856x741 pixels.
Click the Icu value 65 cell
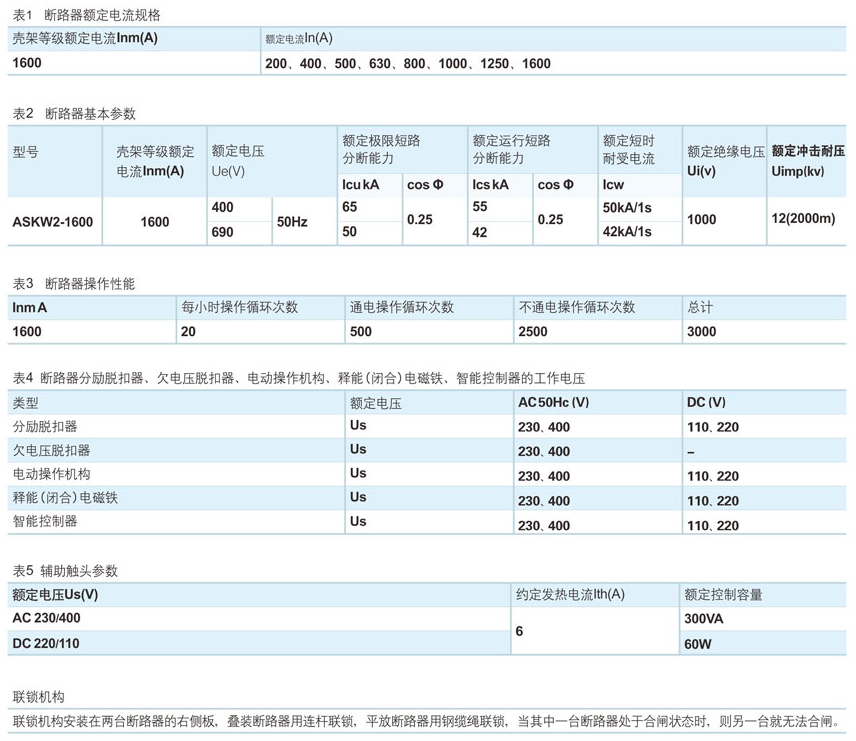pos(350,208)
